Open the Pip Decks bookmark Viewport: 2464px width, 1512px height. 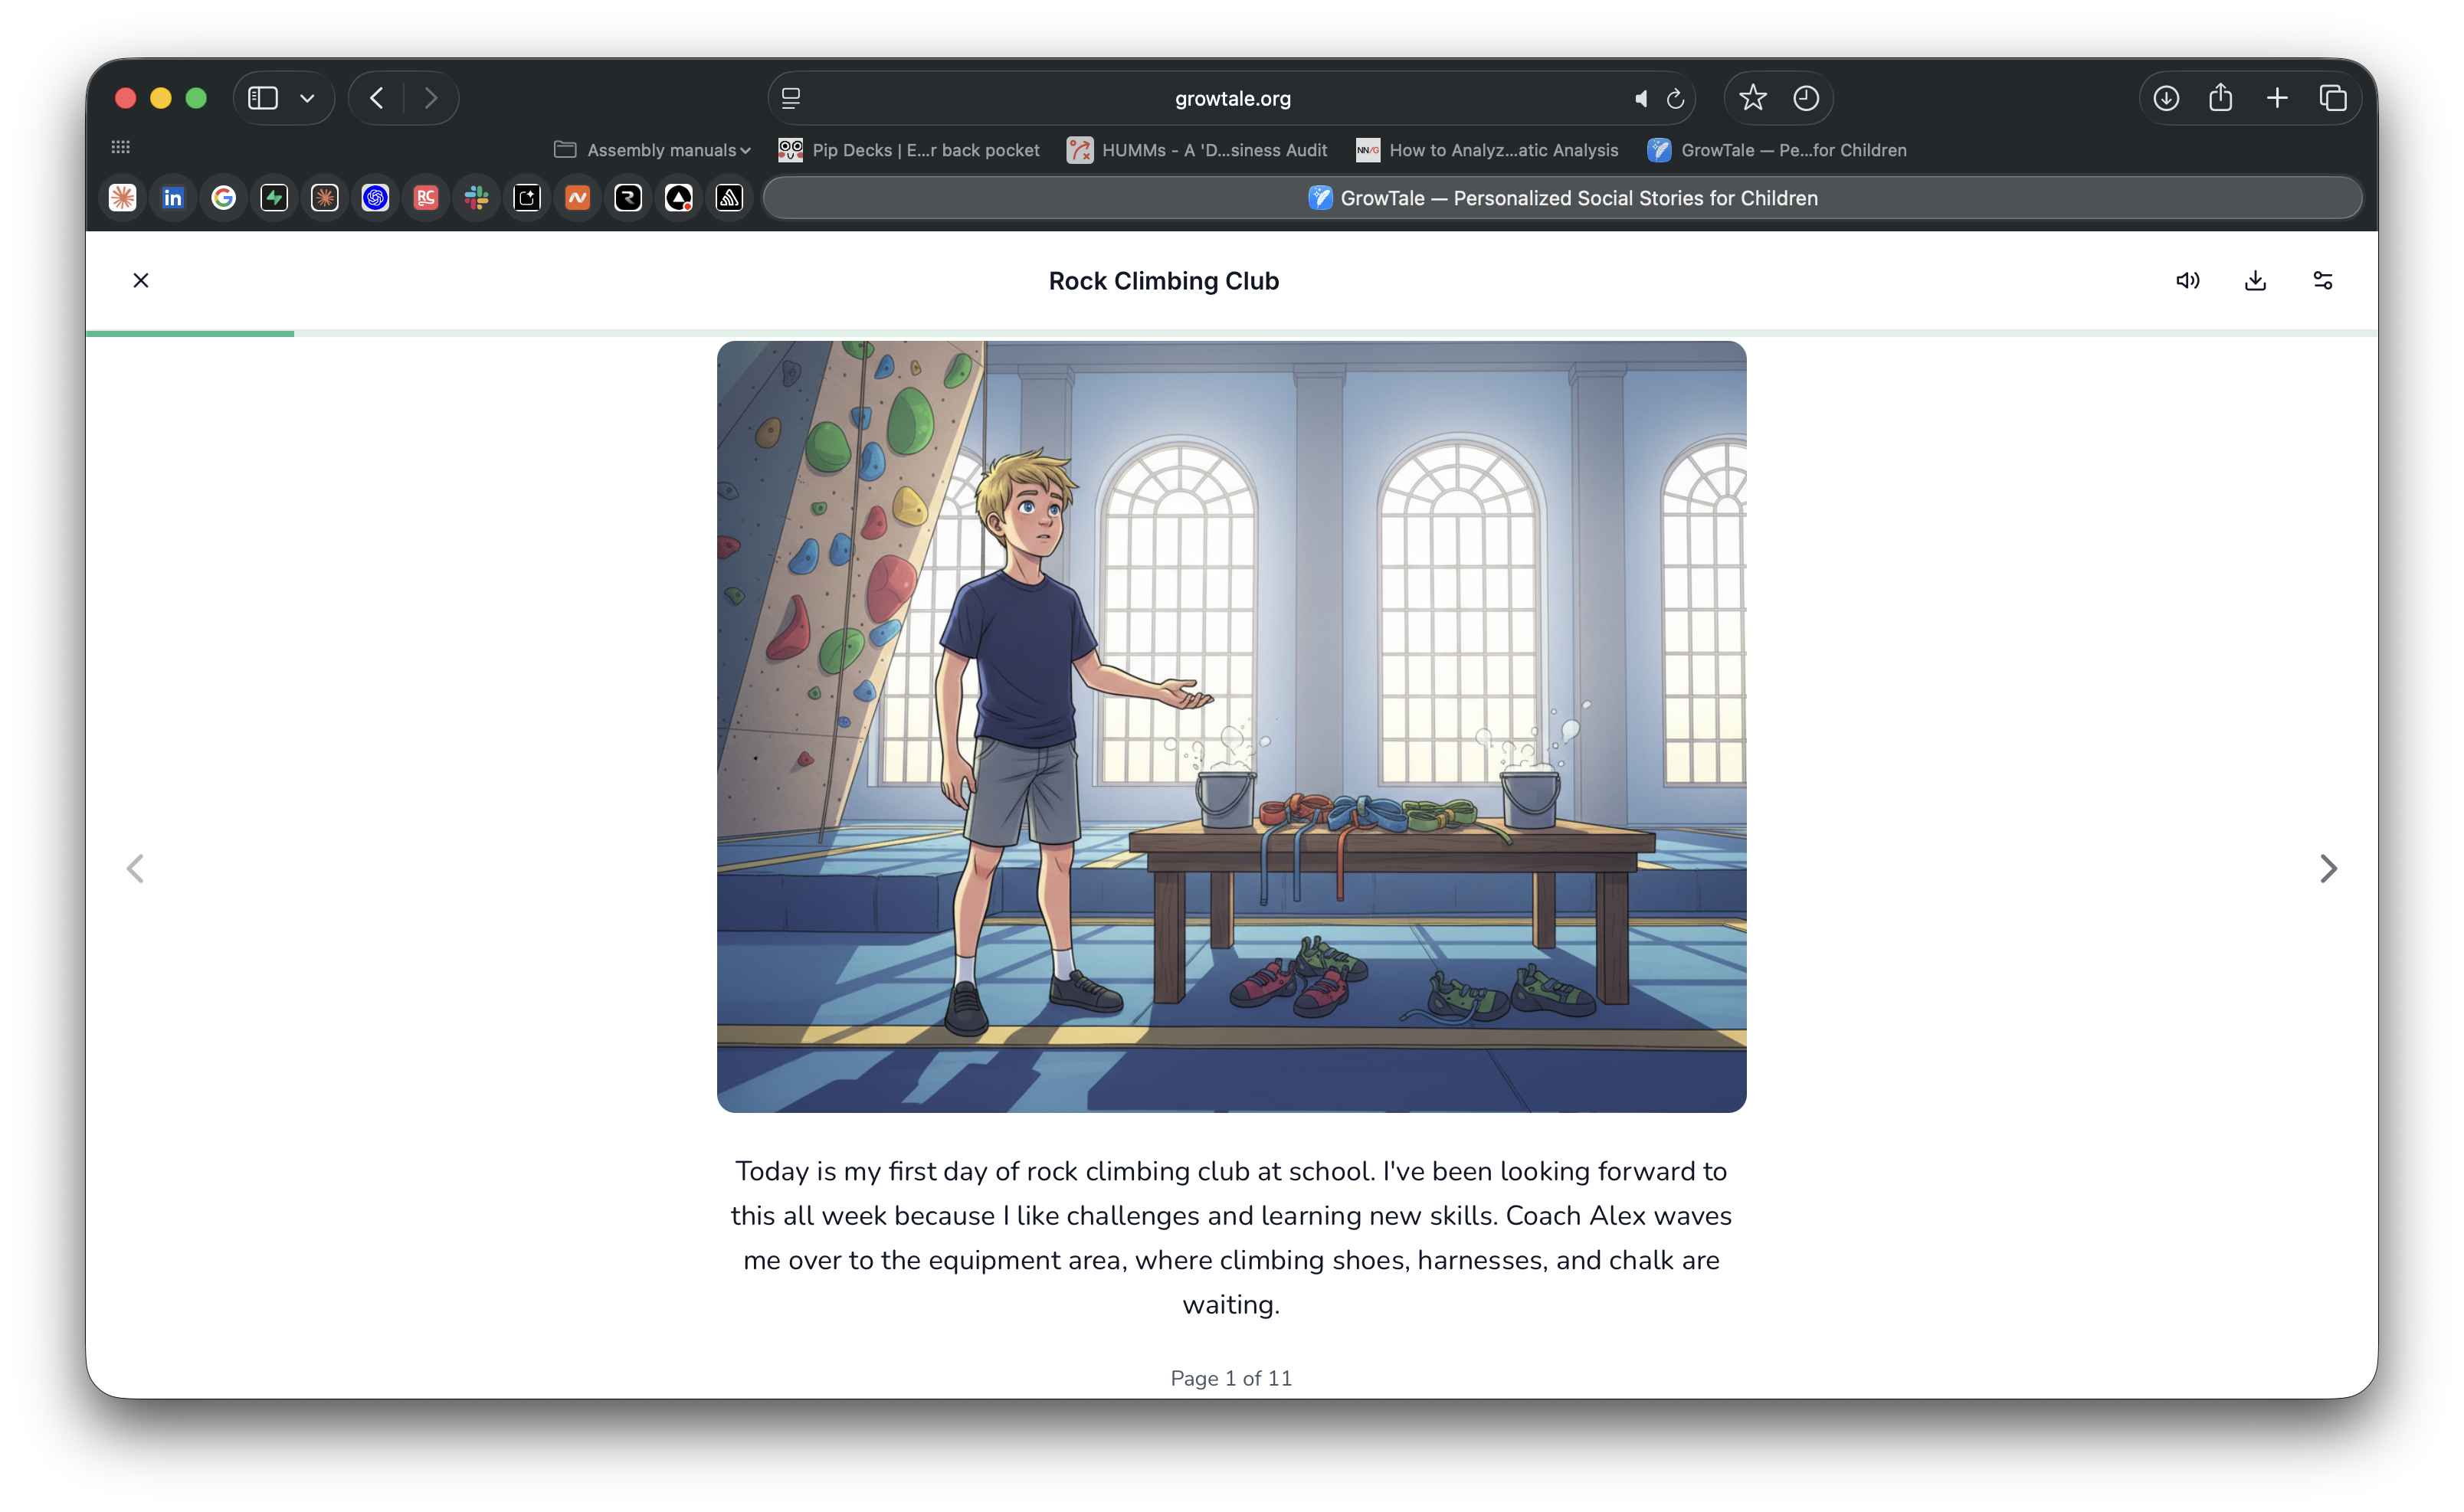pyautogui.click(x=908, y=150)
